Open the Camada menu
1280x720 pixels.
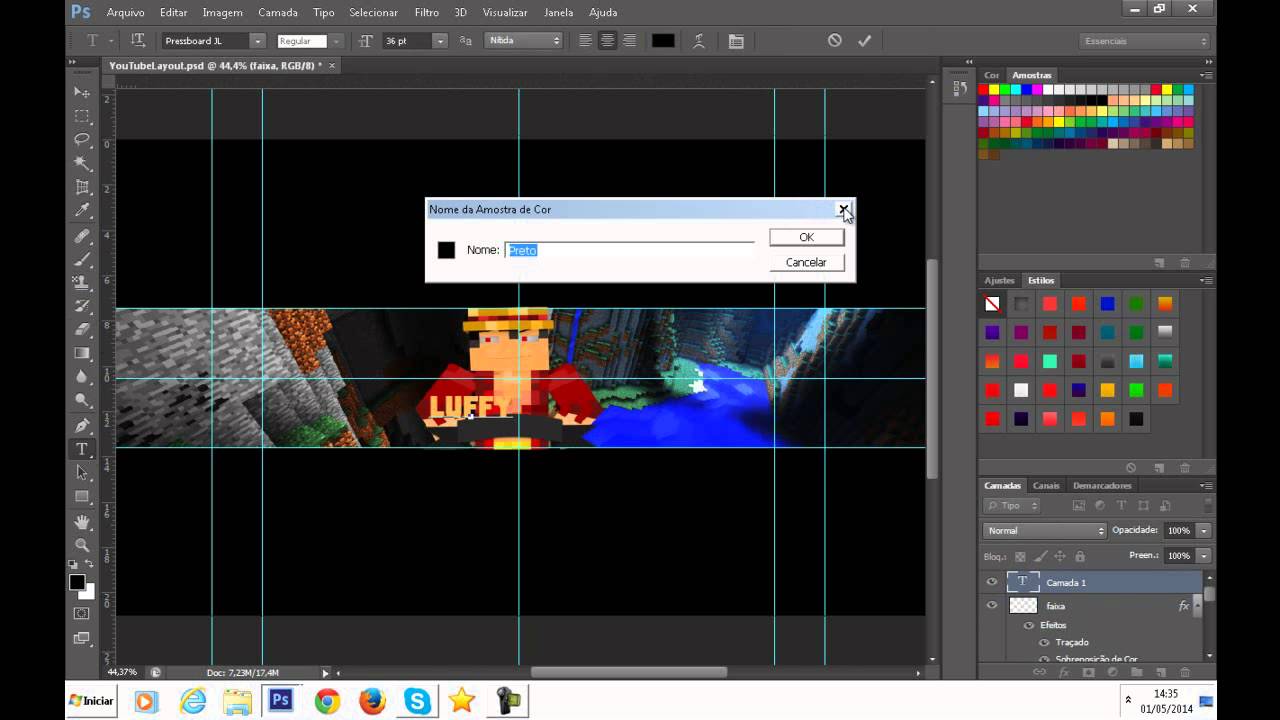[278, 12]
